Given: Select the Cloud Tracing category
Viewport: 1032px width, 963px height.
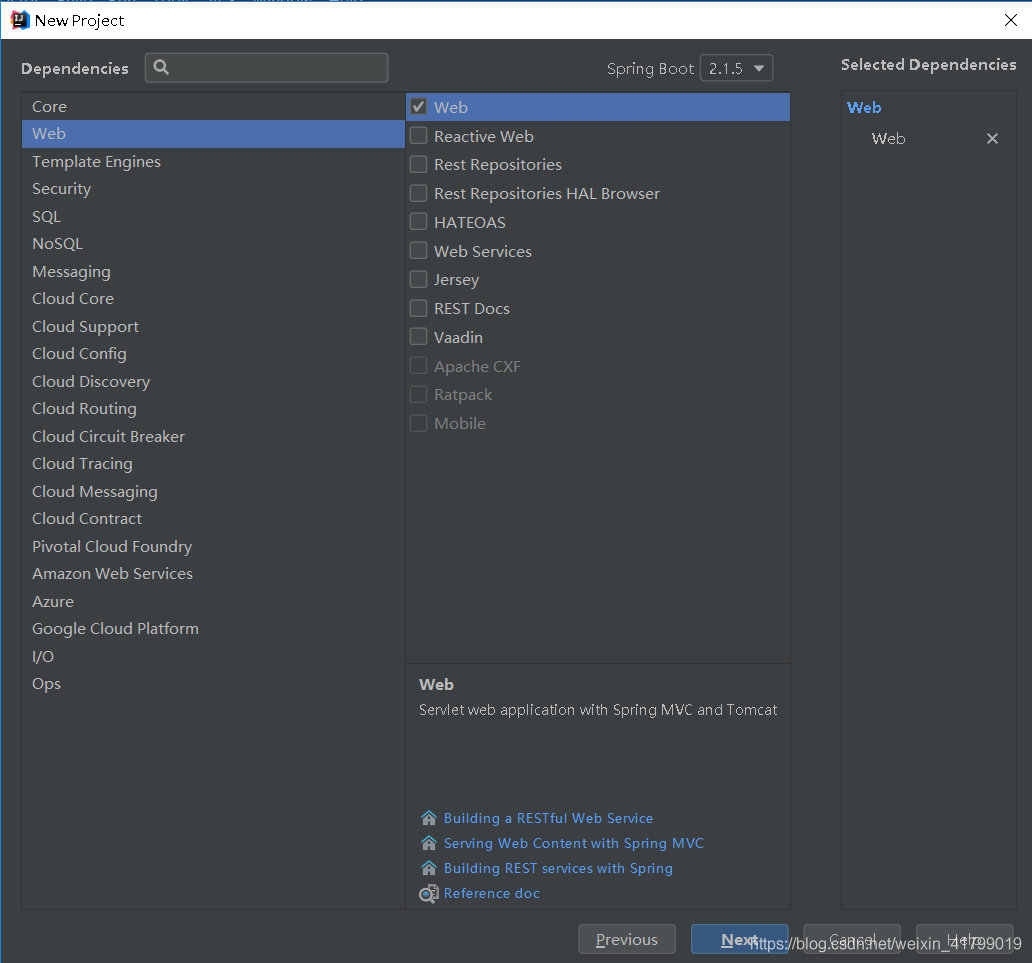Looking at the screenshot, I should (x=213, y=464).
